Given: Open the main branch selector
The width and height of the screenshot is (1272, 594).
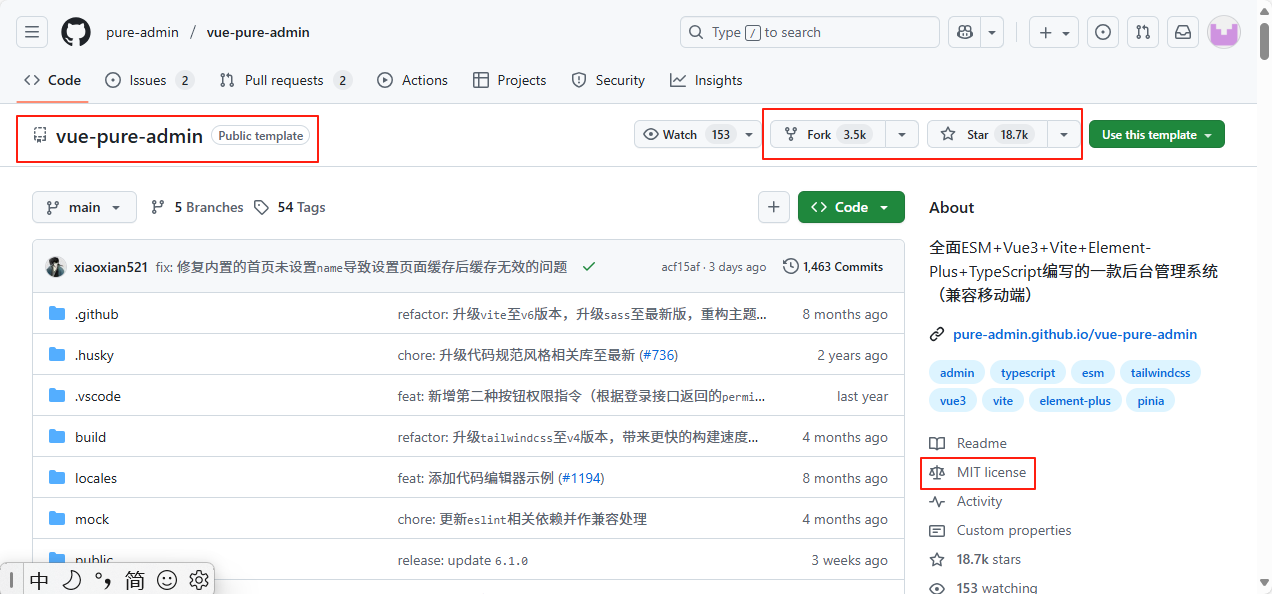Looking at the screenshot, I should point(84,207).
